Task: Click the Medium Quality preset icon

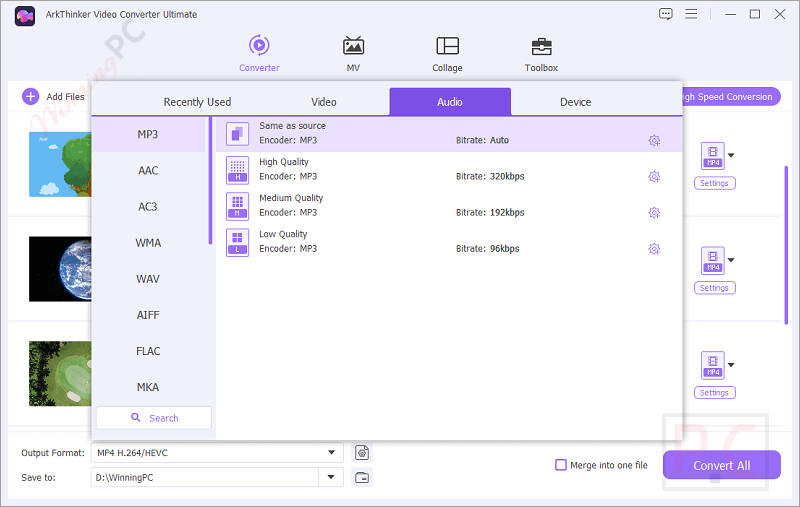Action: pos(237,206)
